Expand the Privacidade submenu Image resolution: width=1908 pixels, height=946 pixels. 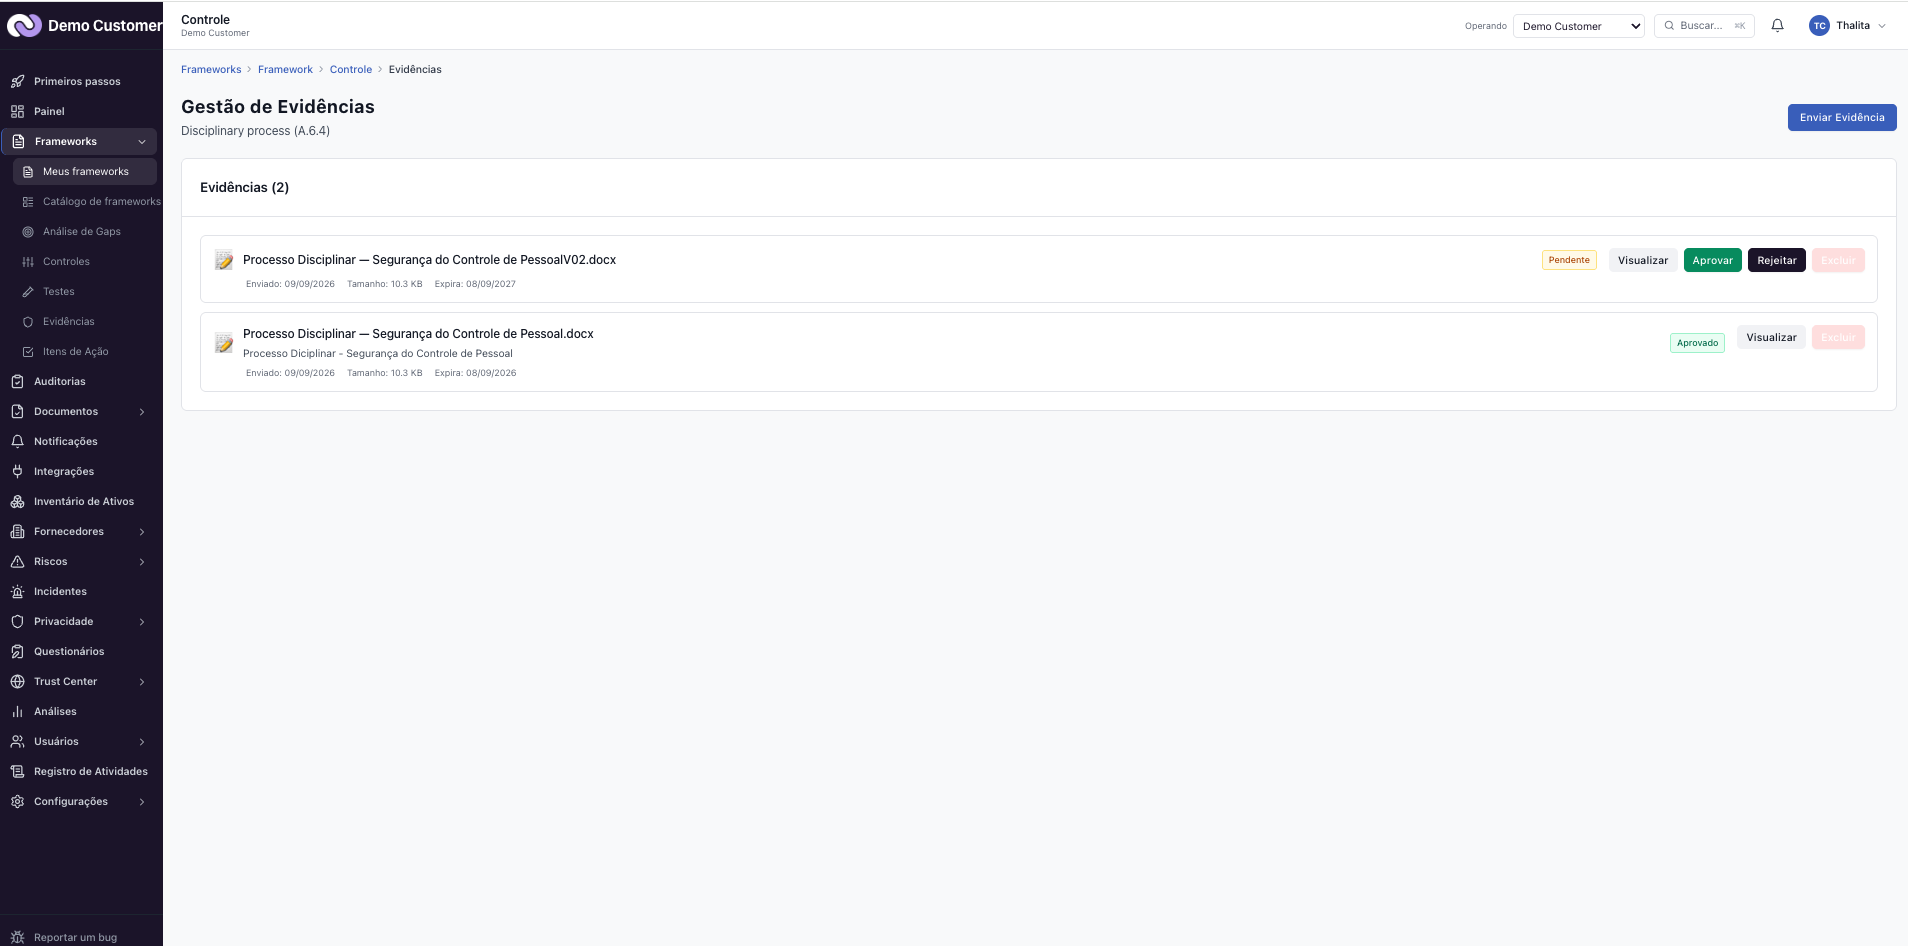click(x=142, y=622)
